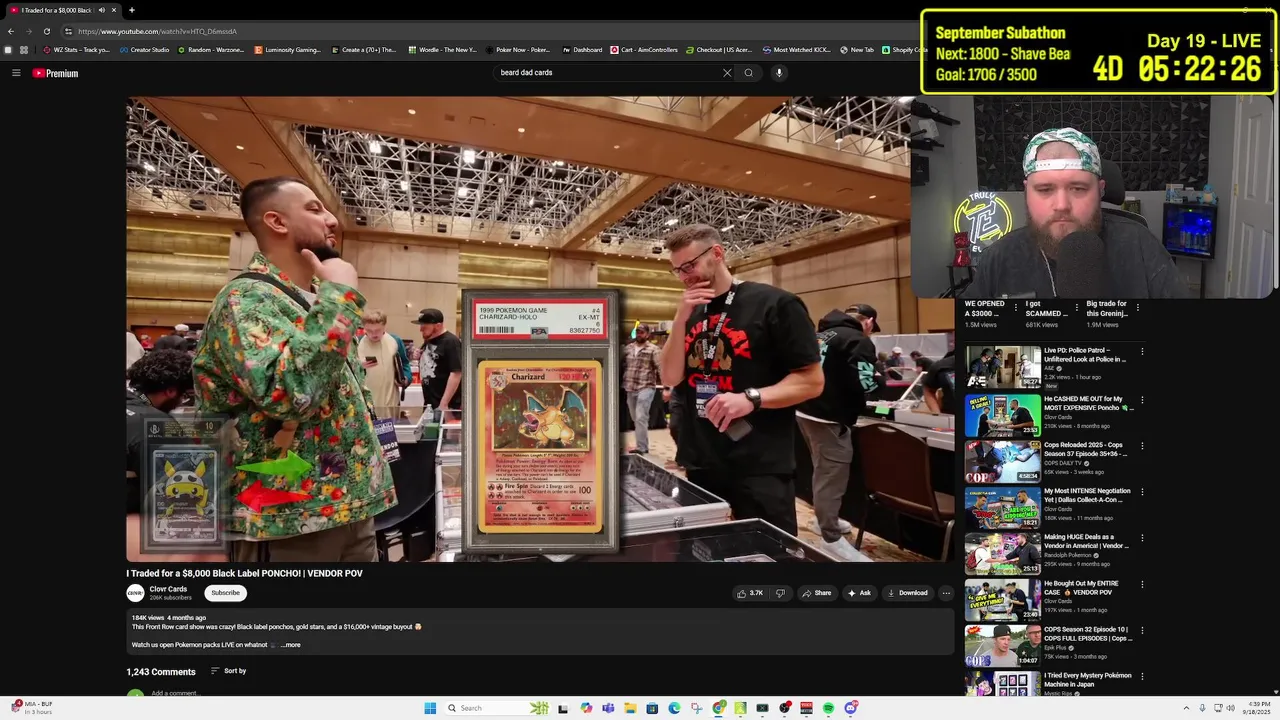Click the magnifier search button

[x=748, y=73]
